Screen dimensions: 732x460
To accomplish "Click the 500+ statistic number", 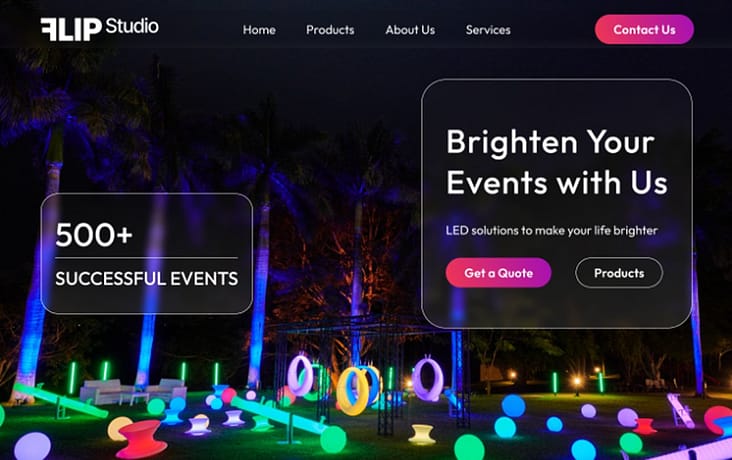I will tap(94, 234).
